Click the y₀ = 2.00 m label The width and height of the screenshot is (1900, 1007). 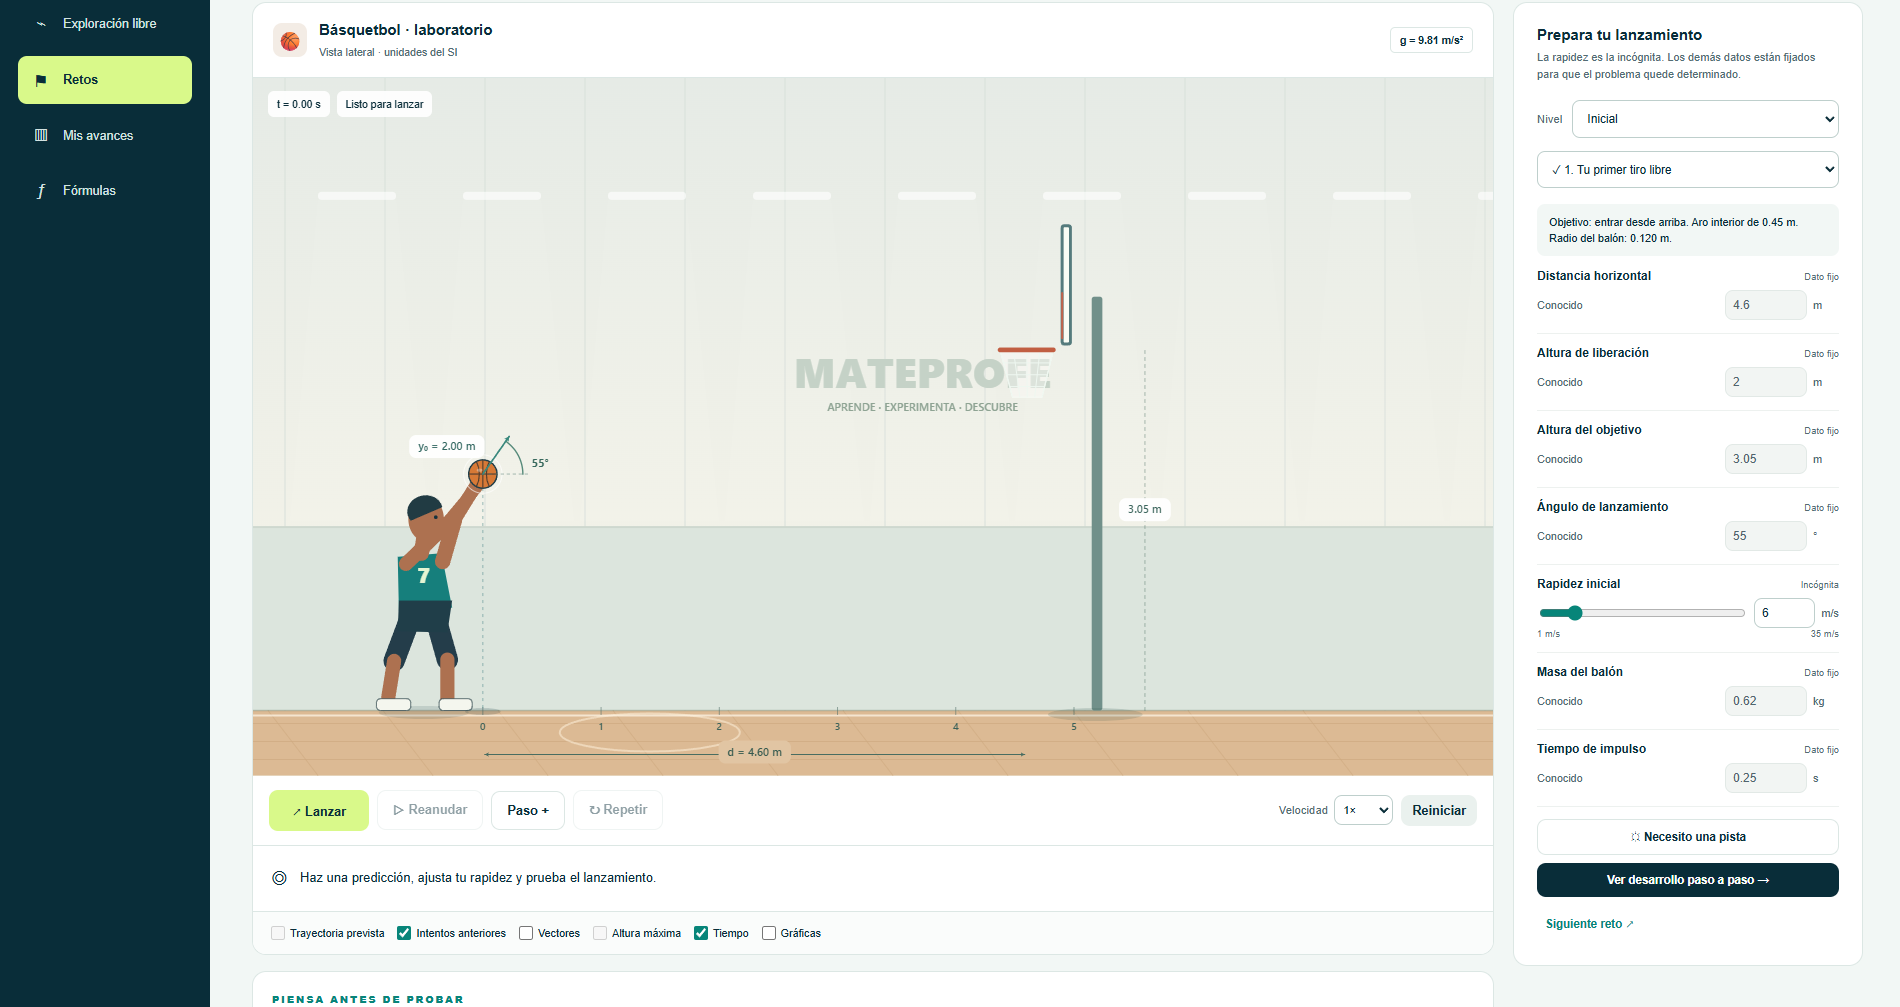click(447, 446)
